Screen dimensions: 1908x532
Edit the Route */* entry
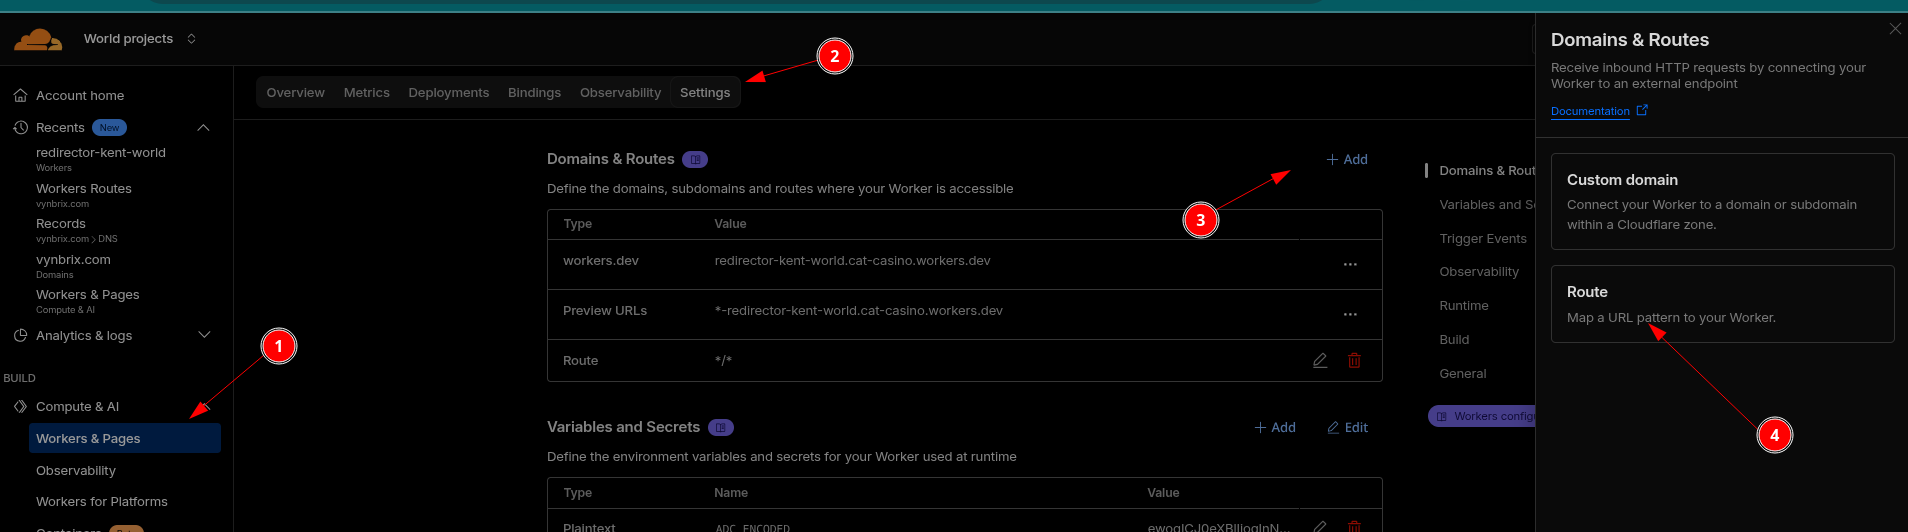tap(1320, 361)
